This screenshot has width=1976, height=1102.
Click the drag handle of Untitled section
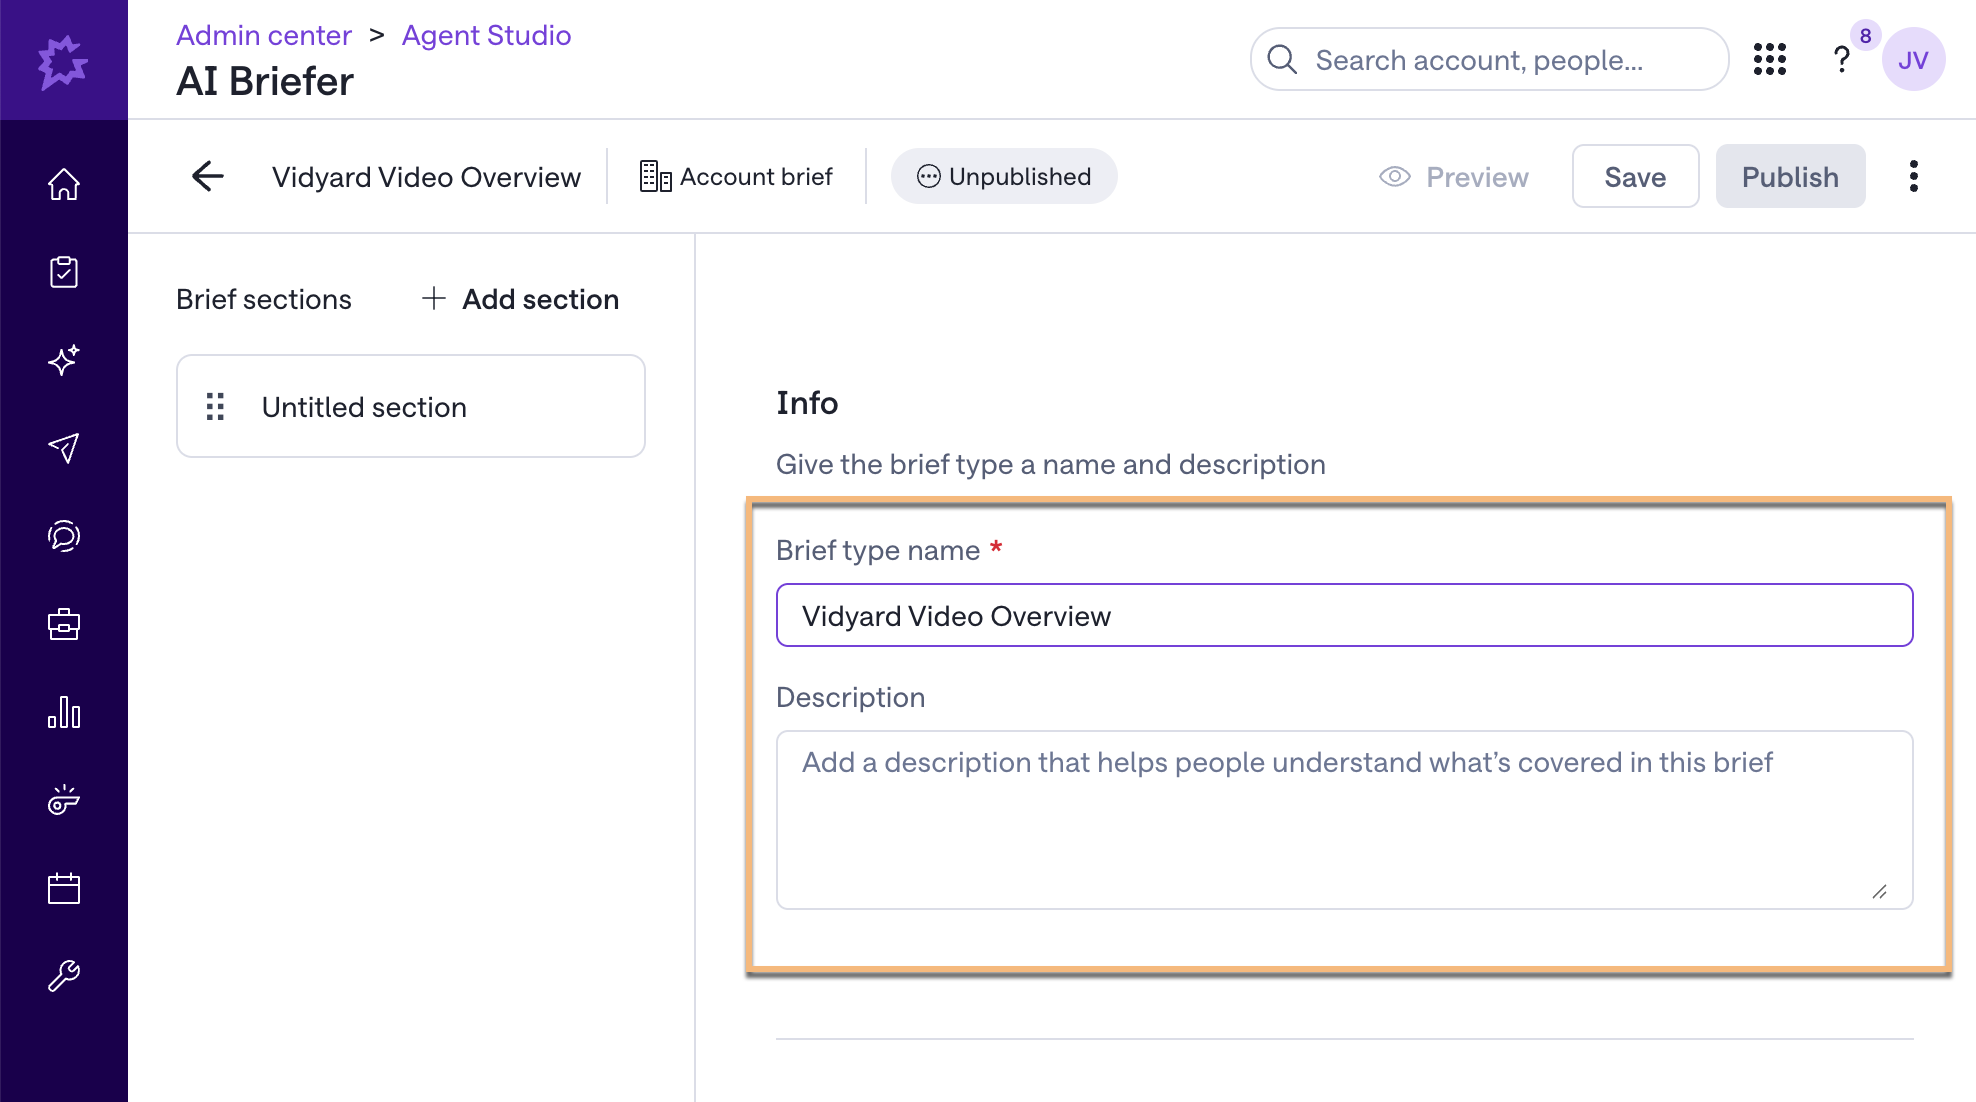(215, 406)
